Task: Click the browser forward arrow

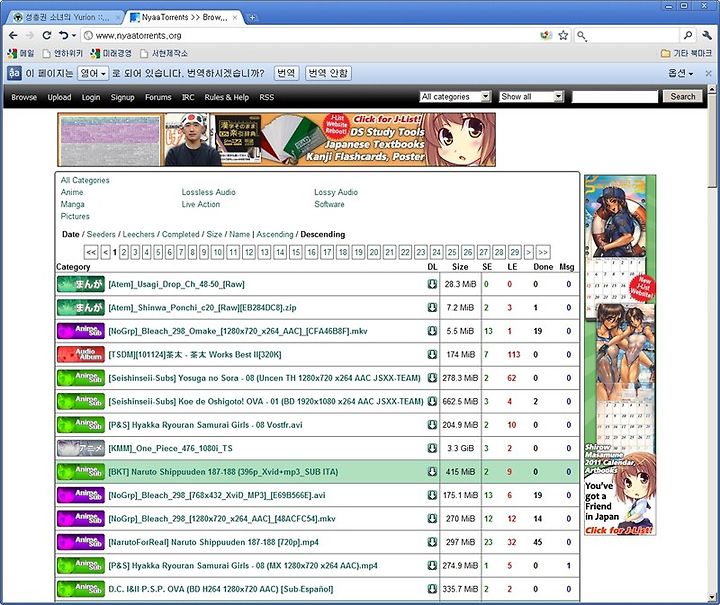Action: coord(30,35)
